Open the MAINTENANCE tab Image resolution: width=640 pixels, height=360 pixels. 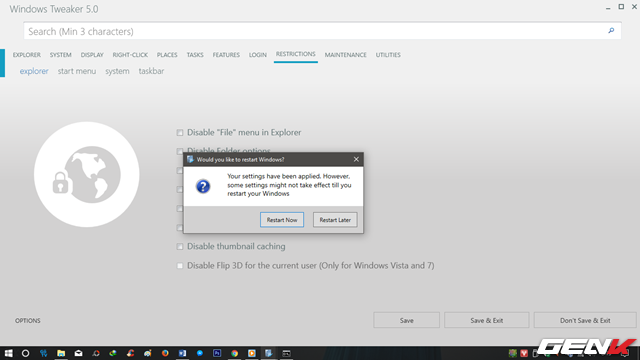pos(345,55)
